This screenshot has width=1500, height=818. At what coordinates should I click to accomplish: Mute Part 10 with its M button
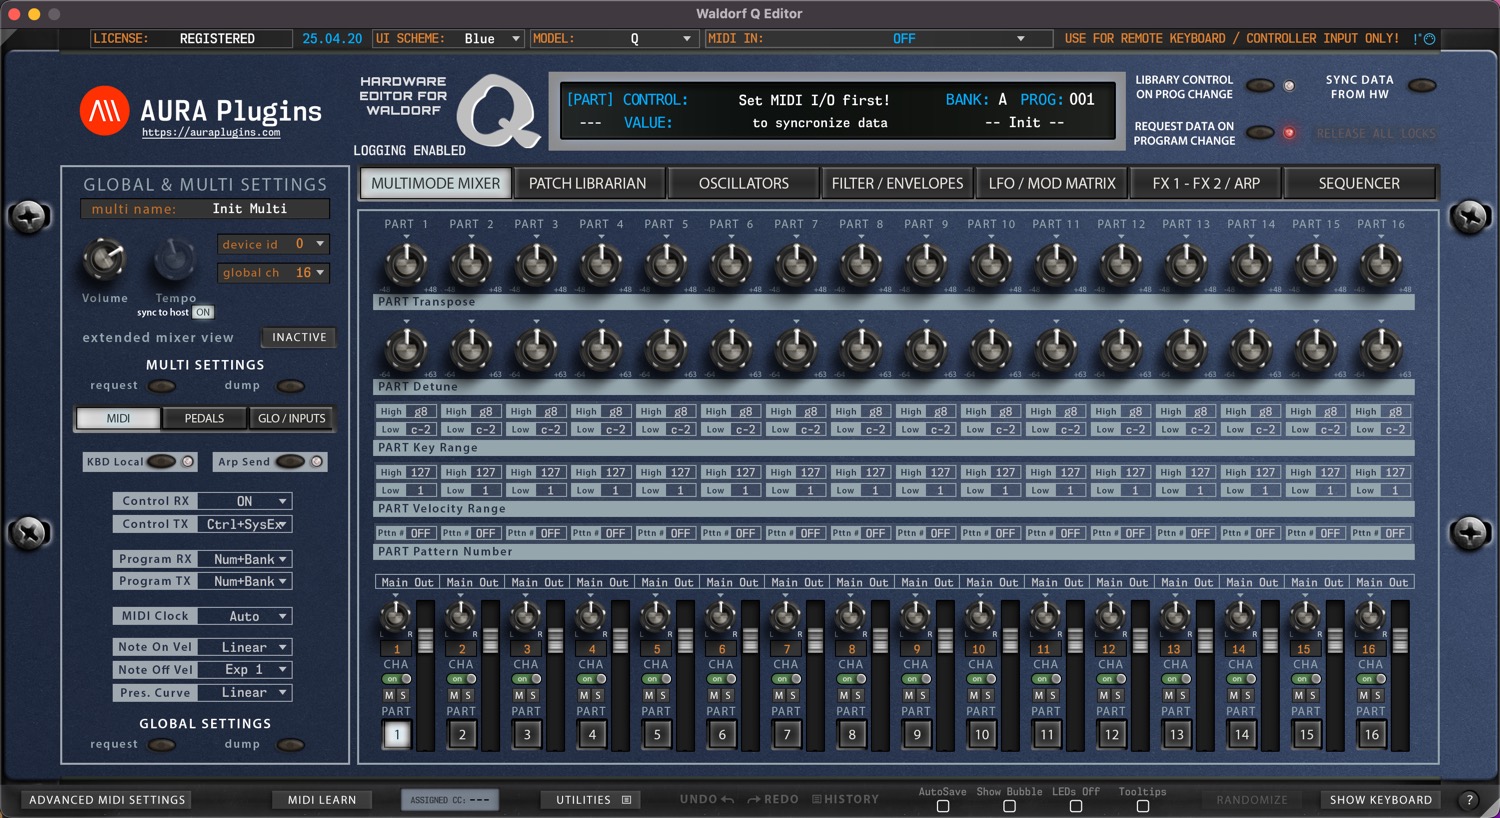click(x=974, y=695)
